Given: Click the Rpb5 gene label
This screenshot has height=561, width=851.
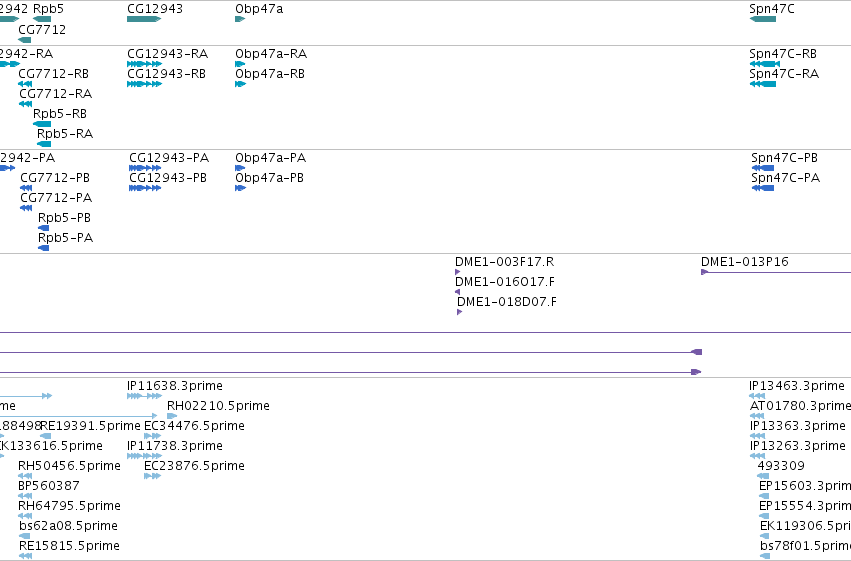Looking at the screenshot, I should (48, 9).
